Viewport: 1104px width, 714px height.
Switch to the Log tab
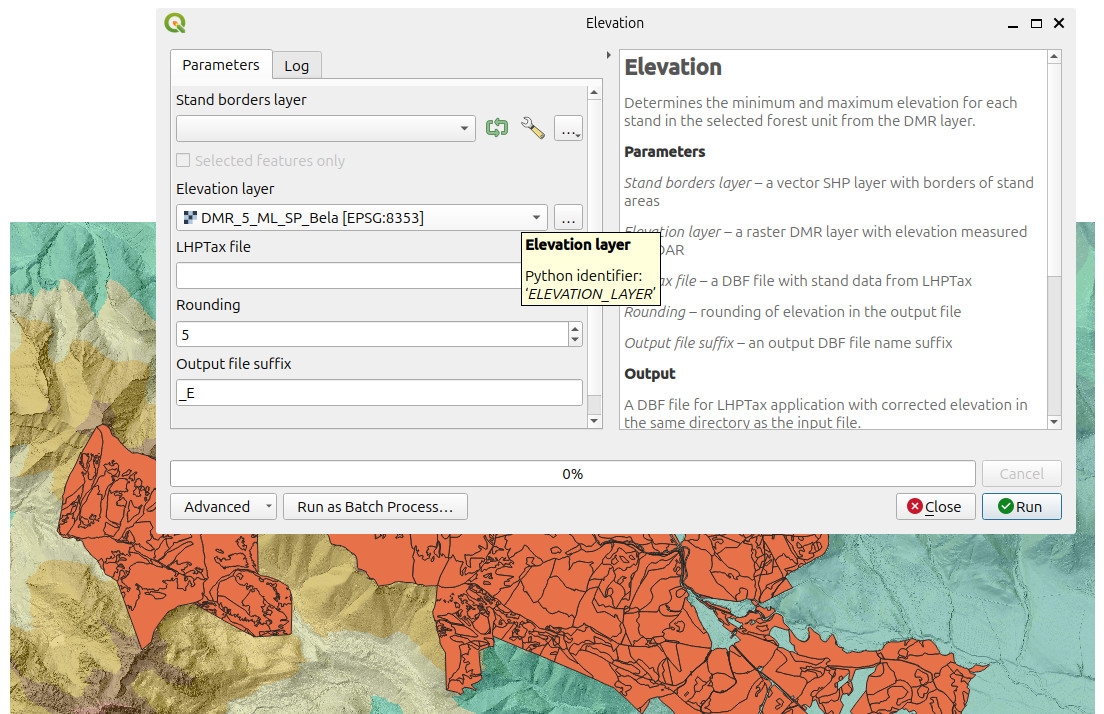[296, 66]
